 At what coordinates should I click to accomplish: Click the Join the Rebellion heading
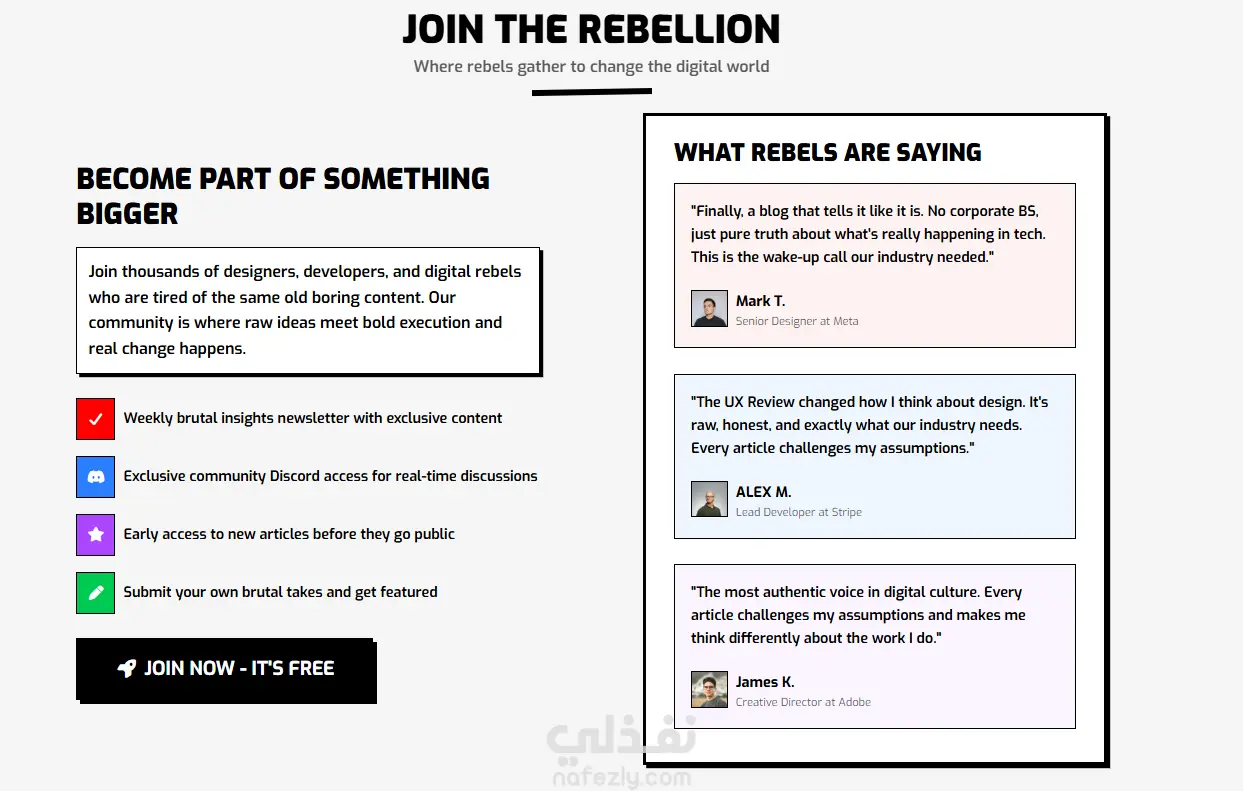pos(591,30)
